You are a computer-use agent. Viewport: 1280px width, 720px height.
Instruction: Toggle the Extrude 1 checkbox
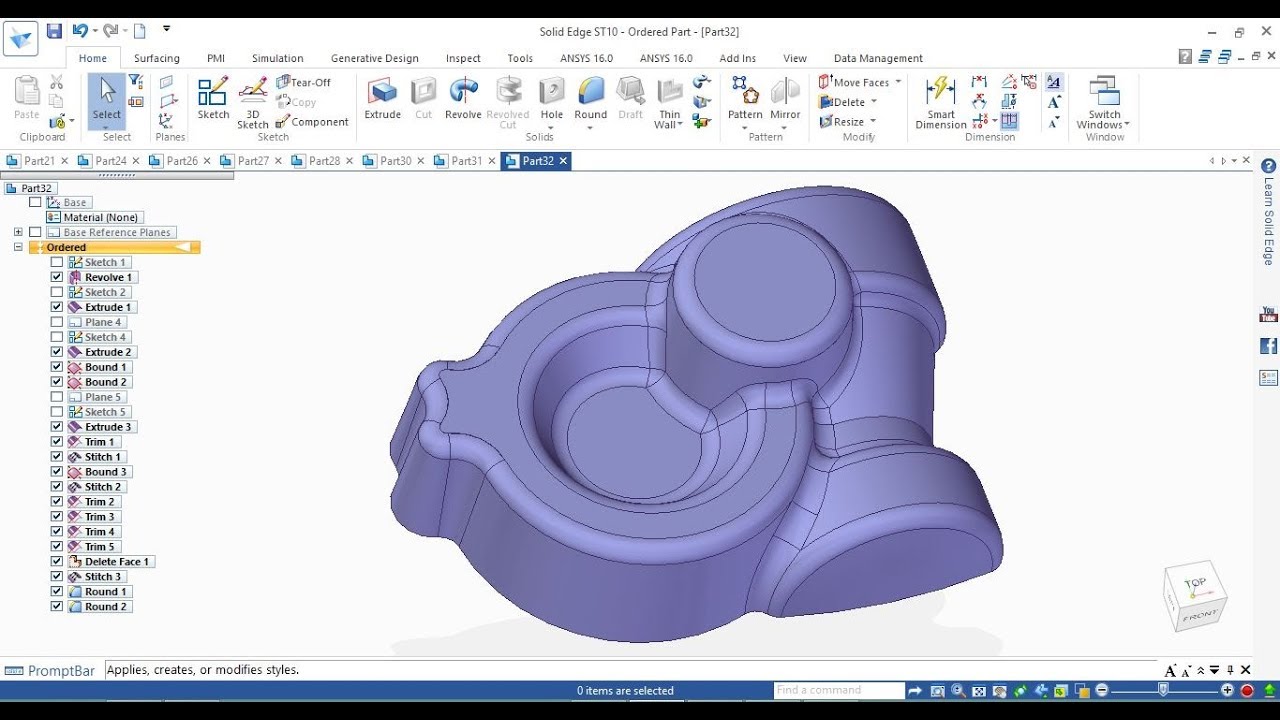click(57, 307)
